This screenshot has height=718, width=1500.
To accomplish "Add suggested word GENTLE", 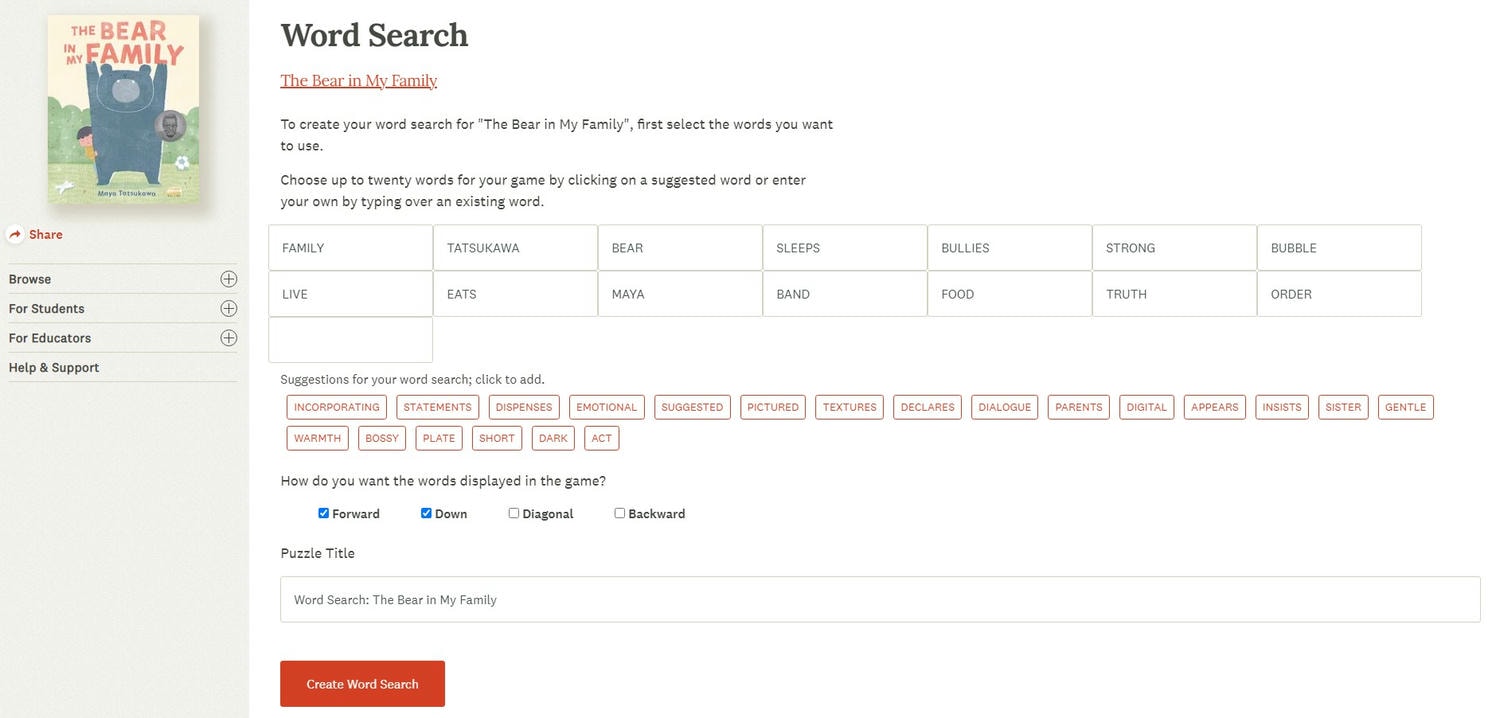I will [1406, 407].
